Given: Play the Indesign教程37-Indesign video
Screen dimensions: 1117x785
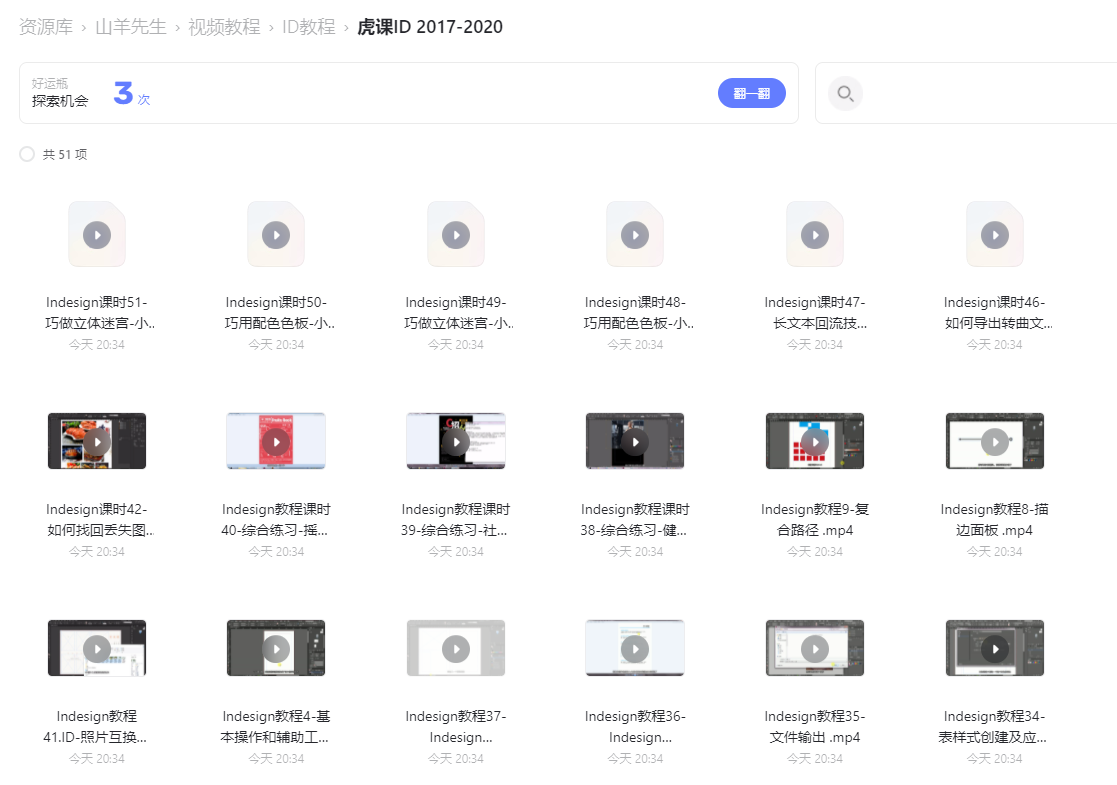Looking at the screenshot, I should [x=456, y=647].
